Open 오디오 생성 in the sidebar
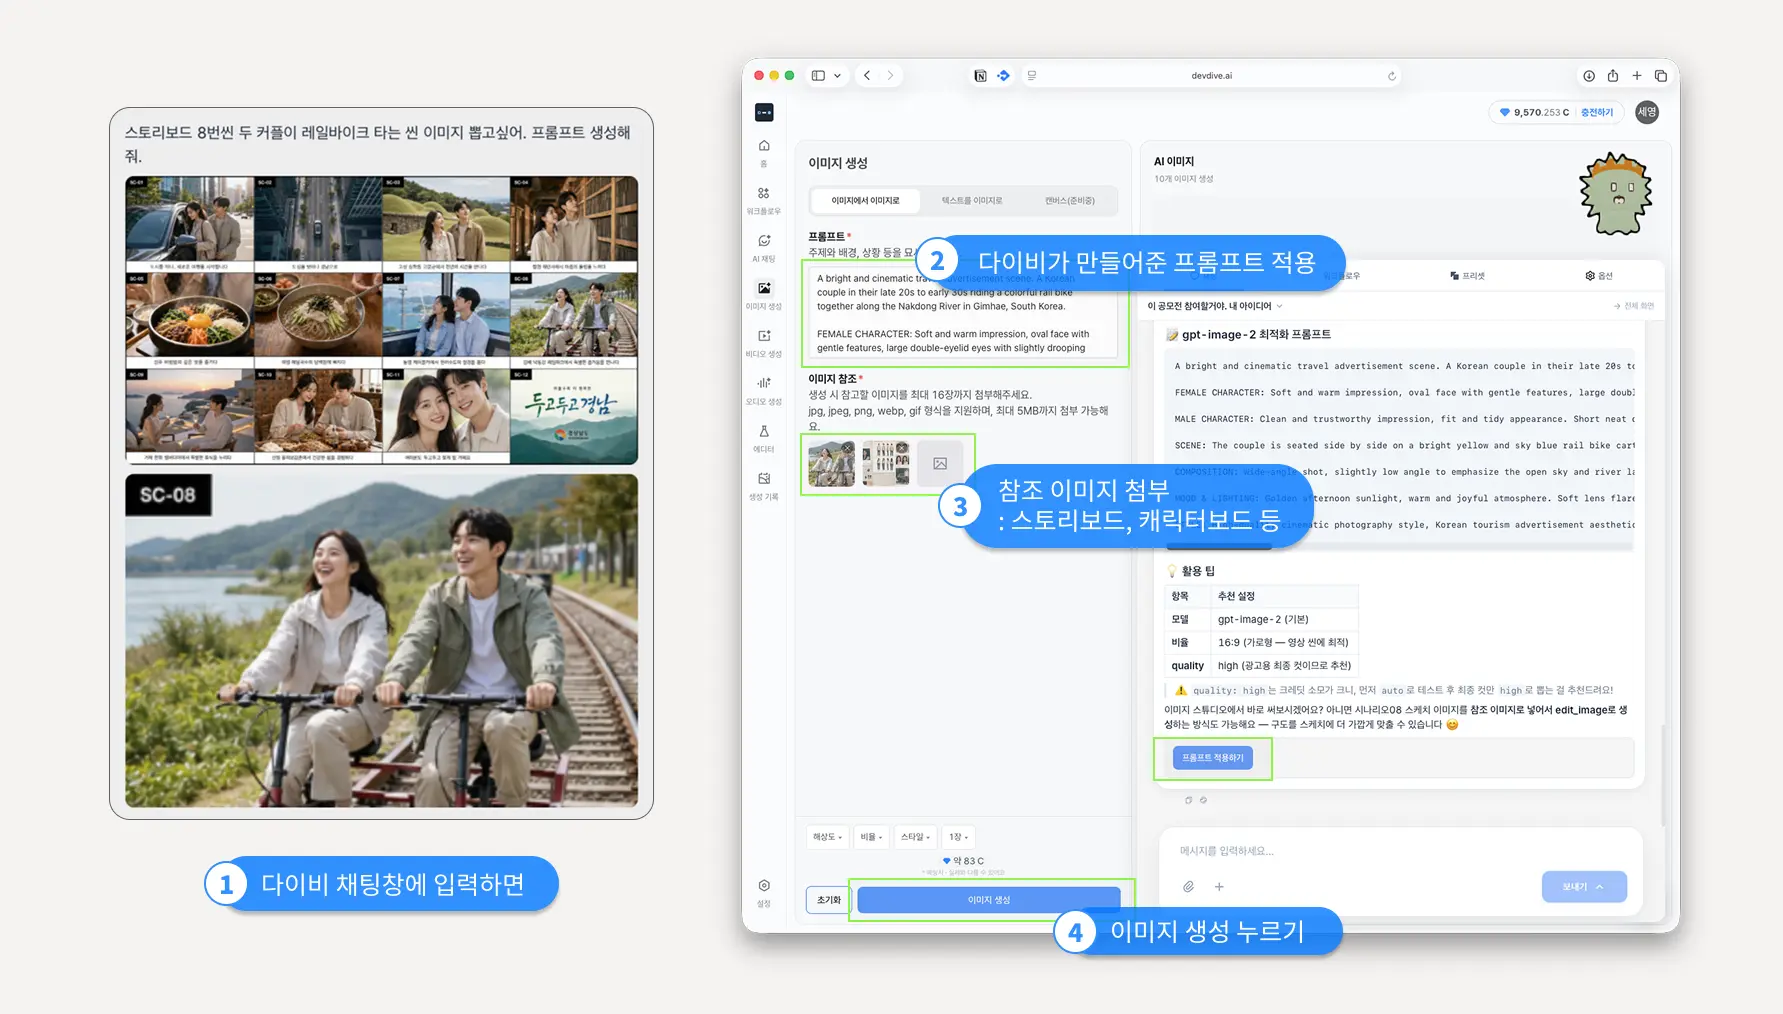1783x1014 pixels. 764,389
